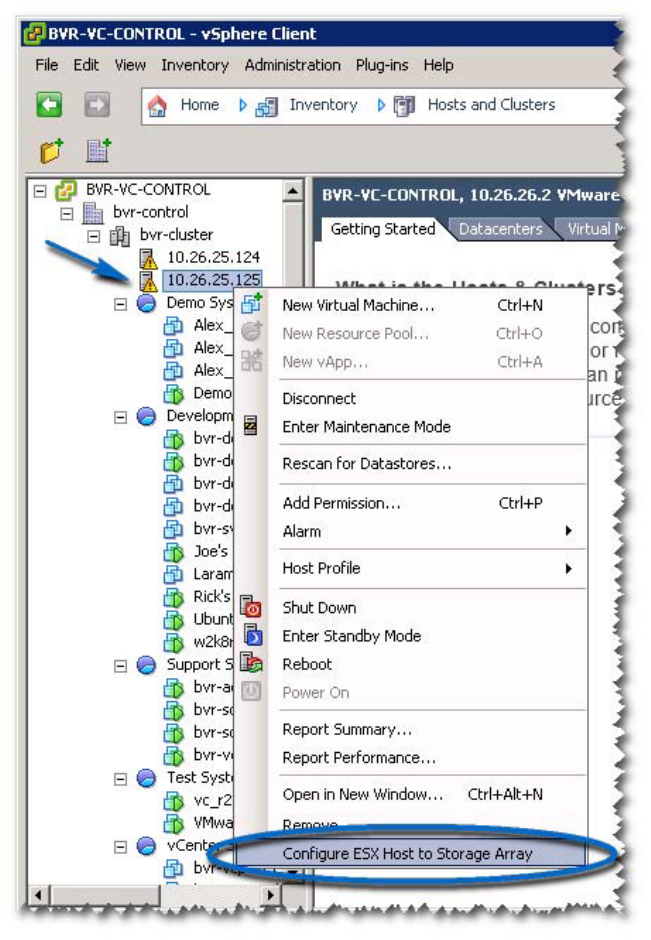Collapse the Developm resource pool node
The width and height of the screenshot is (651, 940).
point(120,417)
